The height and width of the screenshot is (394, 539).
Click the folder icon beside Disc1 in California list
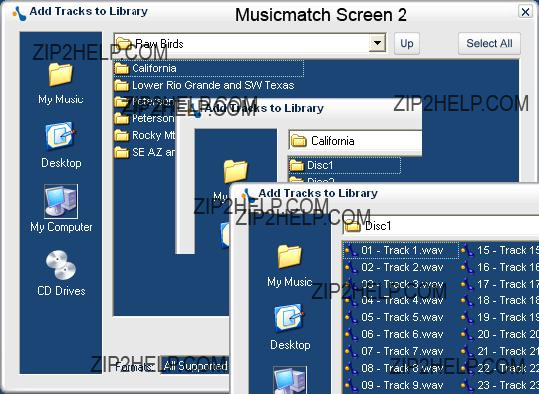297,166
